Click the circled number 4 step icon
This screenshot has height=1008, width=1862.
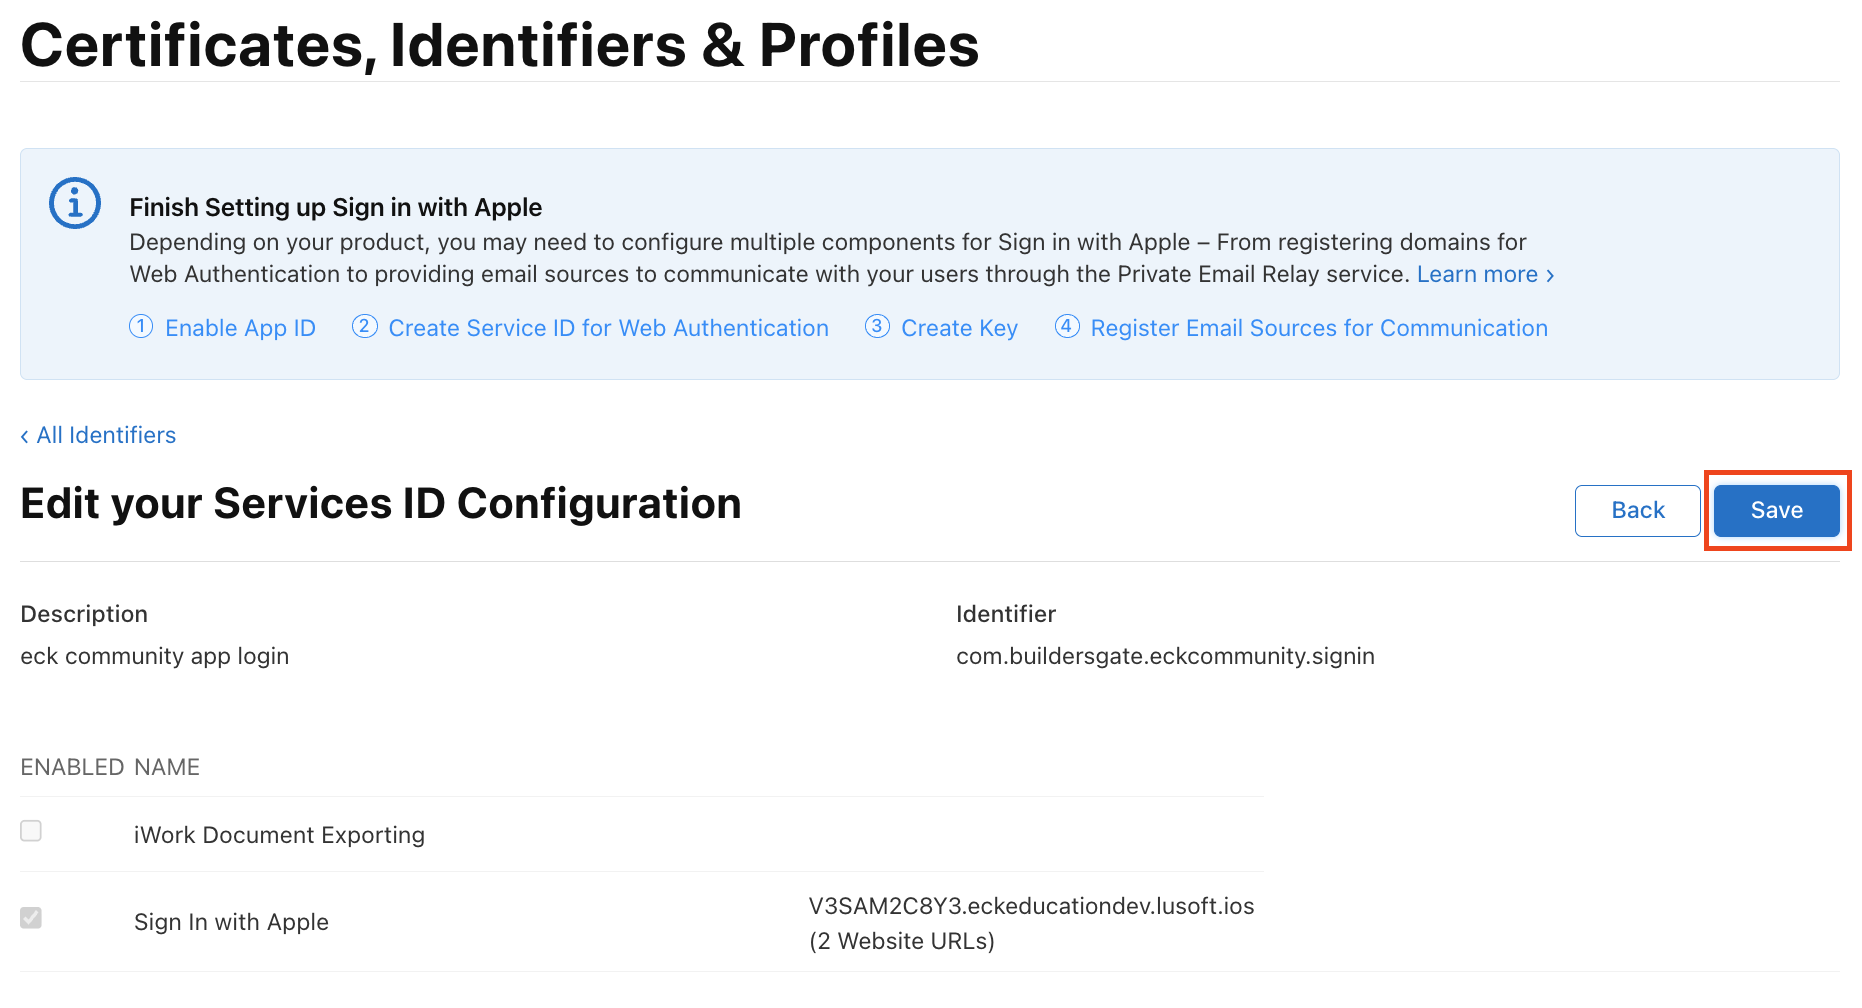pyautogui.click(x=1067, y=327)
